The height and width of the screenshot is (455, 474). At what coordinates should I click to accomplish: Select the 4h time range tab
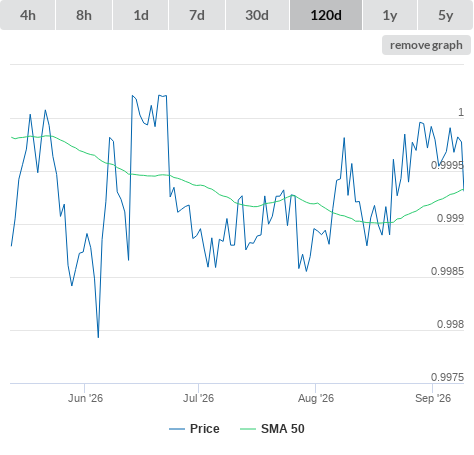point(28,15)
